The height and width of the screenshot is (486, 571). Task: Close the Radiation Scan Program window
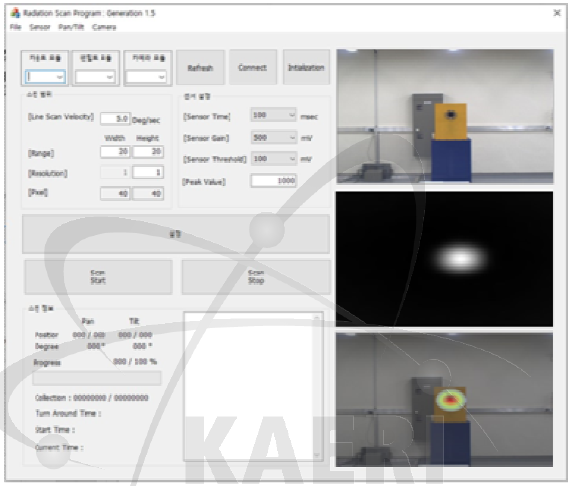[557, 13]
